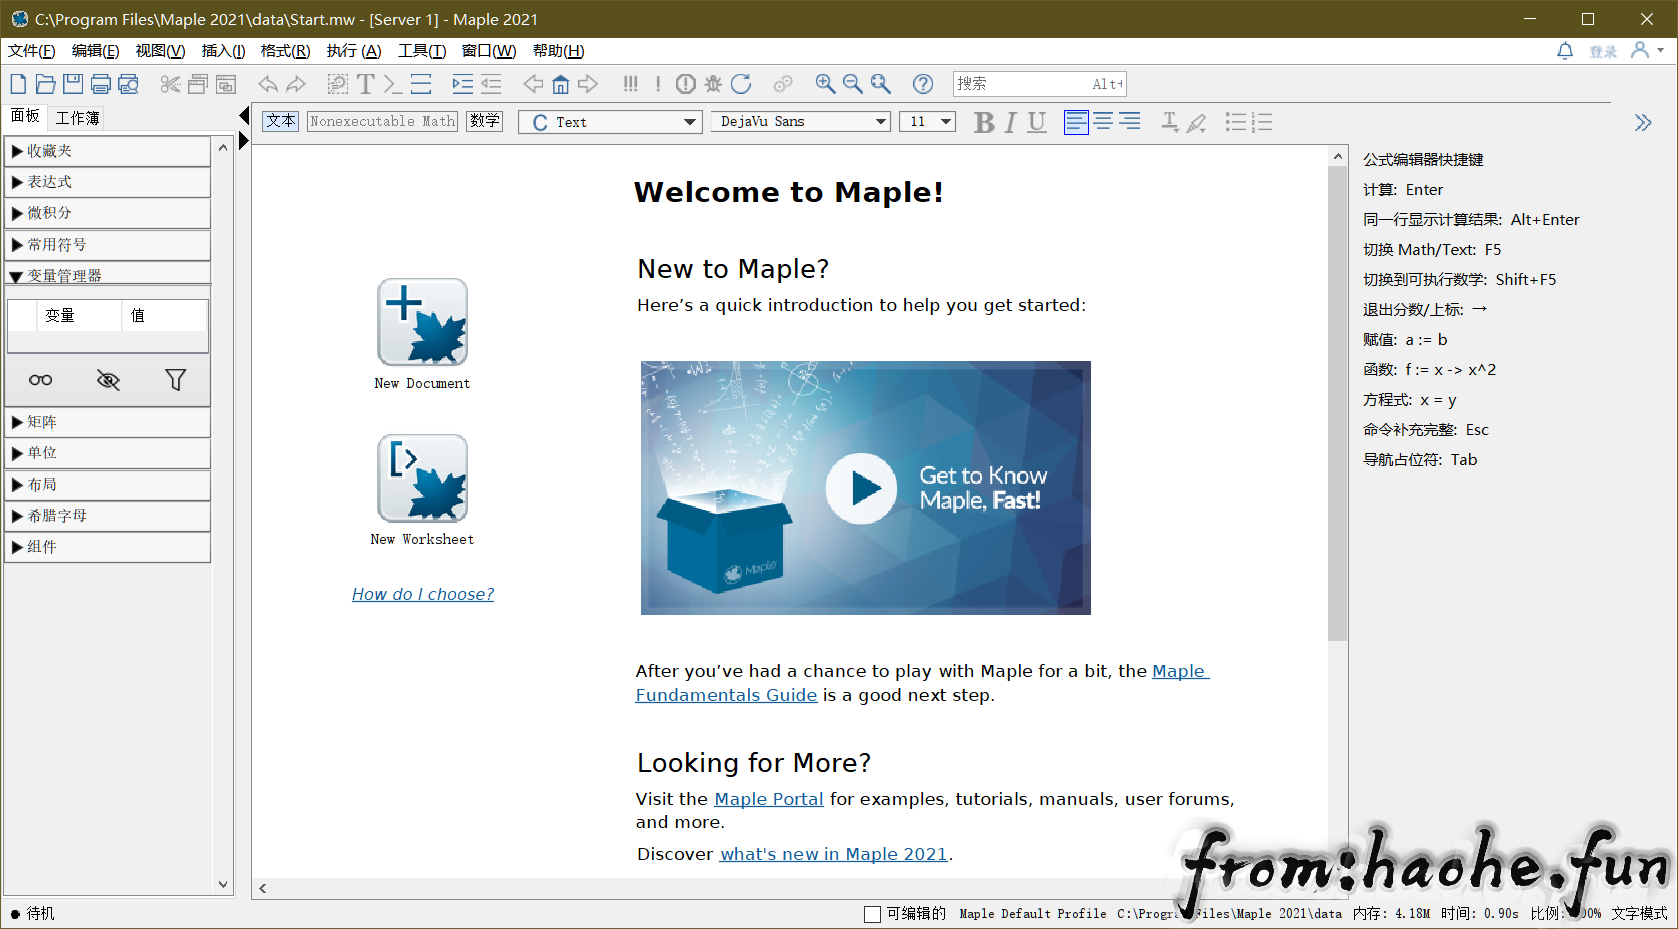Toggle bold formatting
The image size is (1678, 929).
[984, 122]
